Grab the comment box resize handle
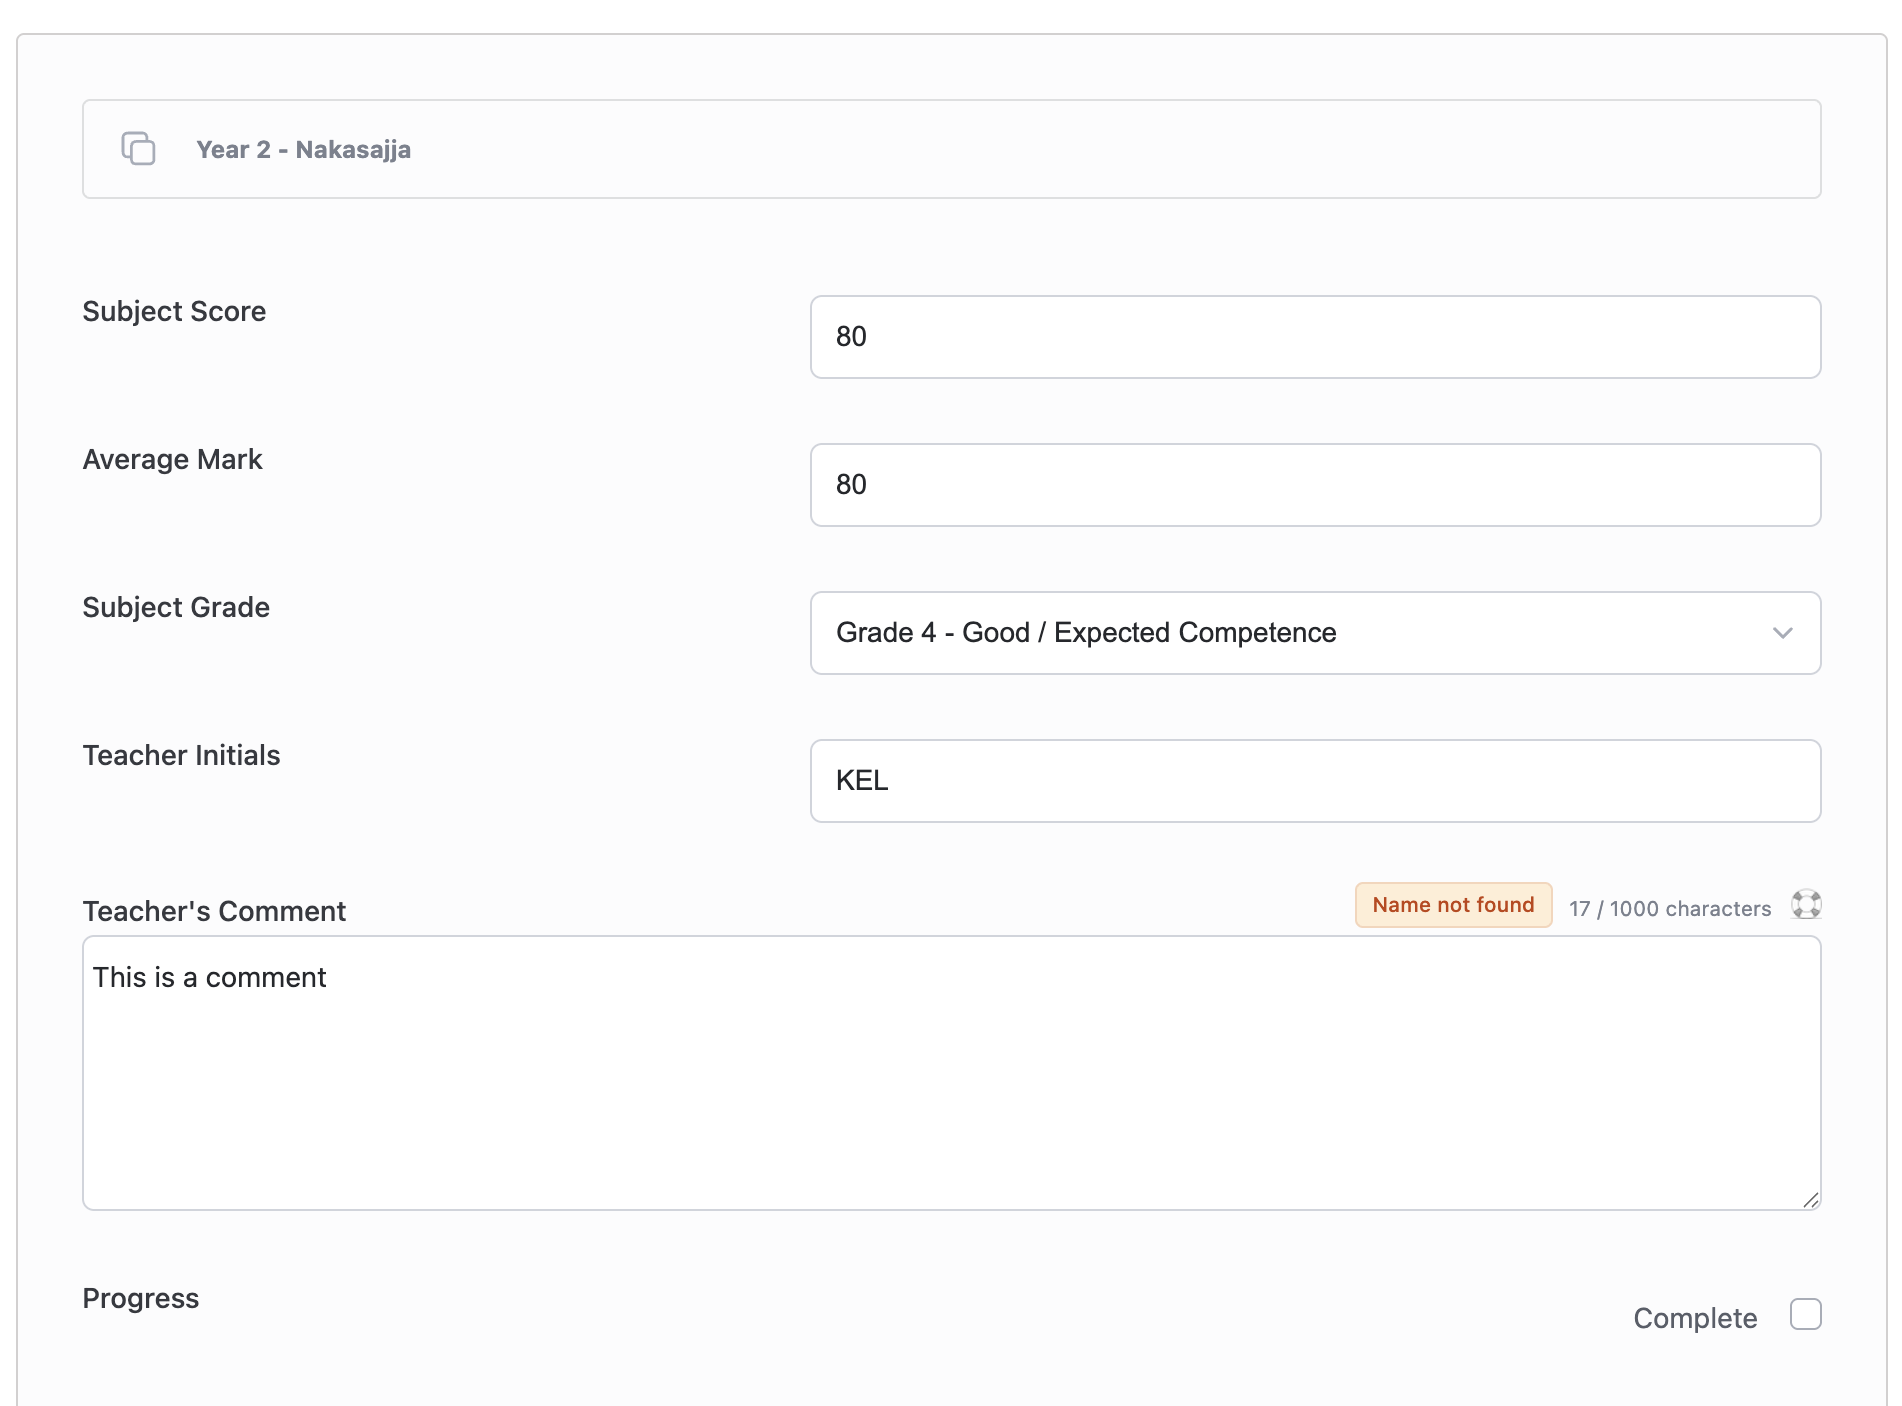This screenshot has height=1406, width=1902. pos(1811,1200)
